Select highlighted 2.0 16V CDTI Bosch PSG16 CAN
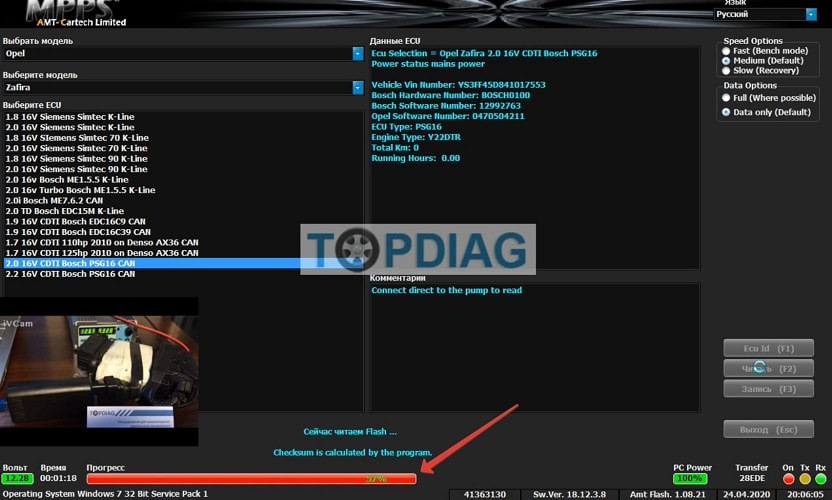The width and height of the screenshot is (832, 500). coord(183,263)
